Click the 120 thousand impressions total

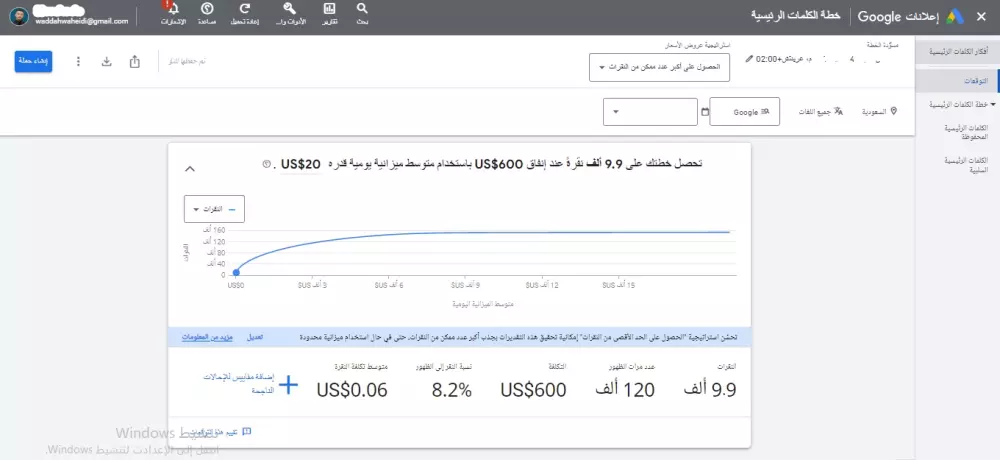point(625,389)
